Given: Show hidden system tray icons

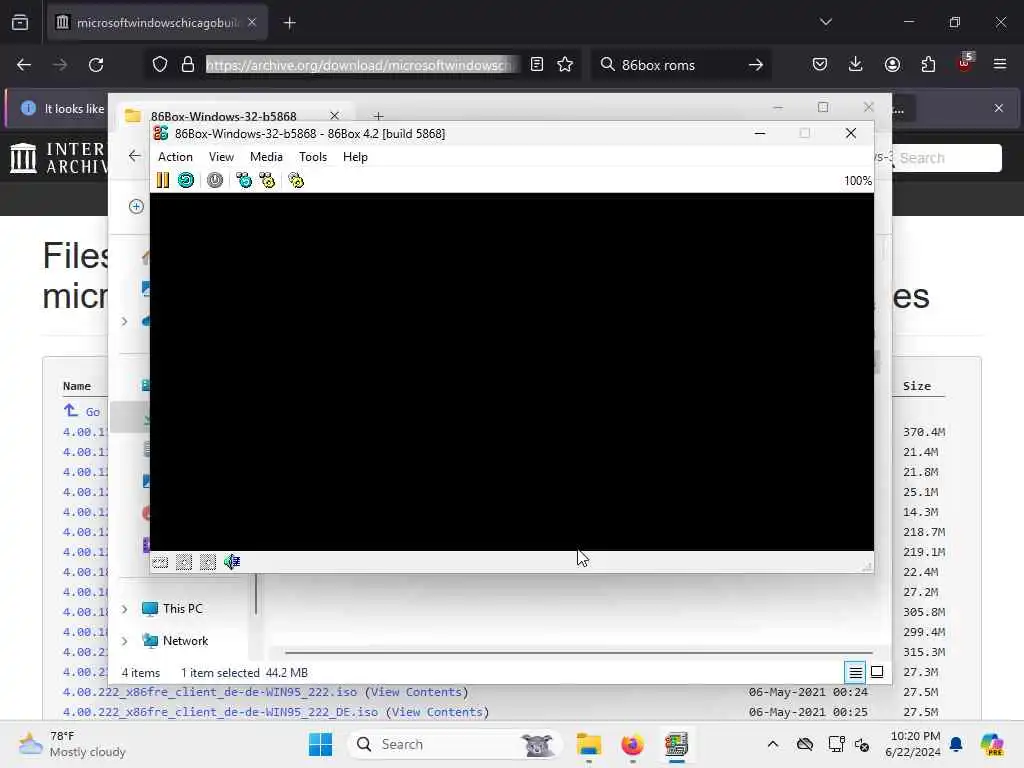Looking at the screenshot, I should point(773,744).
